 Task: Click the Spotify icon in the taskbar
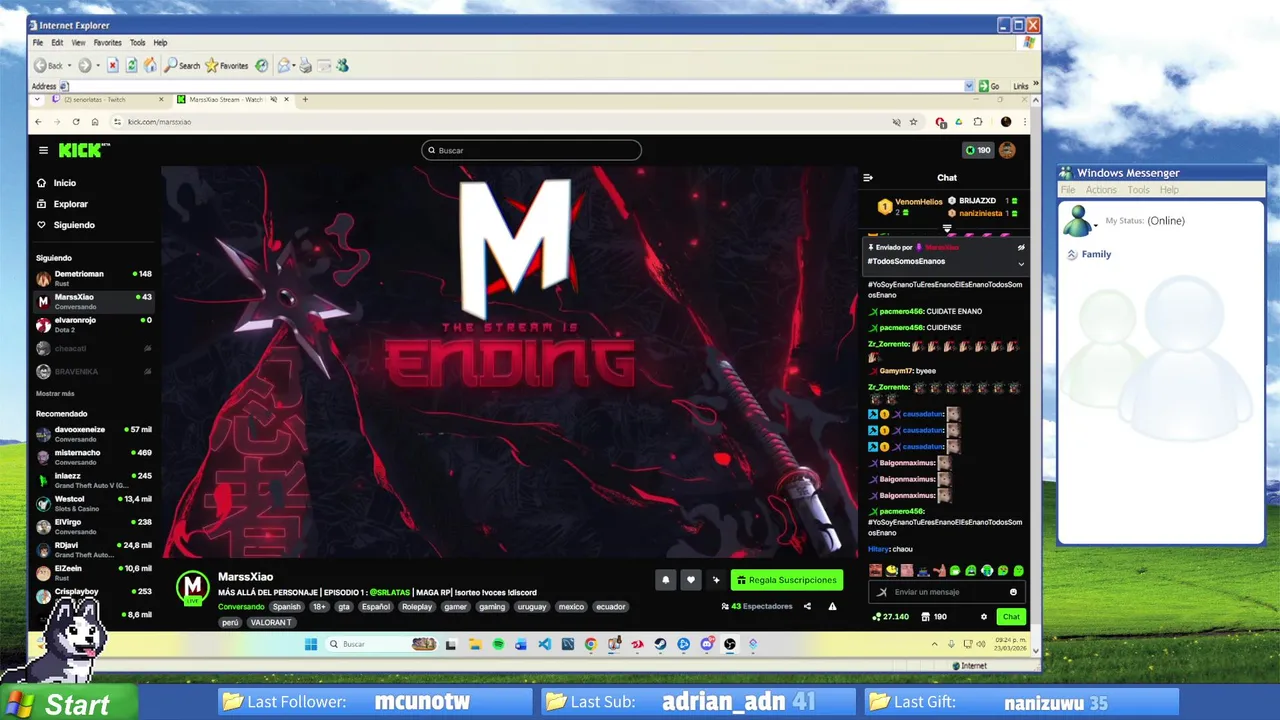click(x=498, y=644)
